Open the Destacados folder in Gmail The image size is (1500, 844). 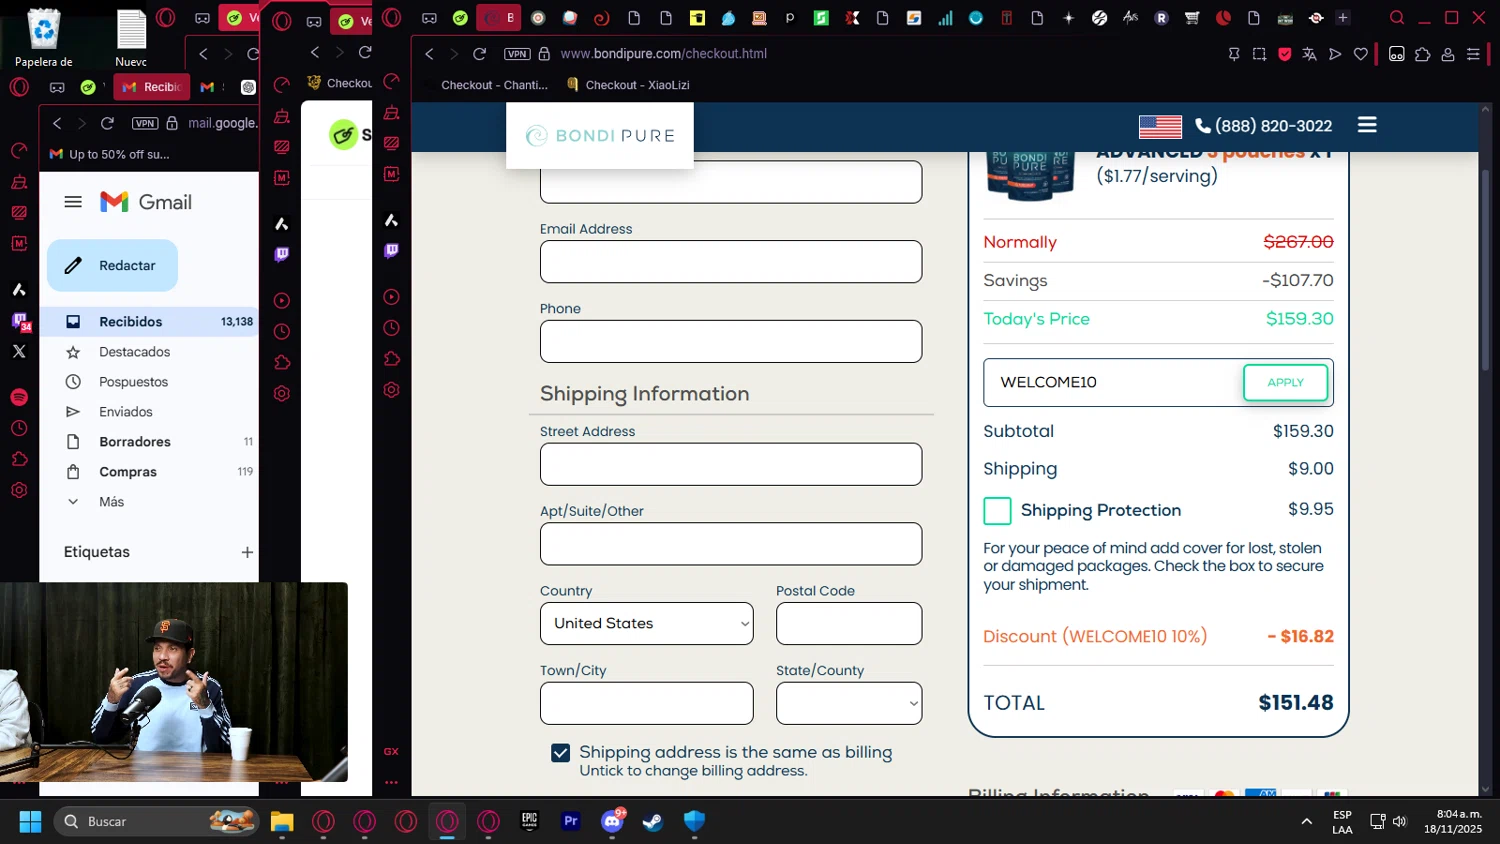point(149,352)
